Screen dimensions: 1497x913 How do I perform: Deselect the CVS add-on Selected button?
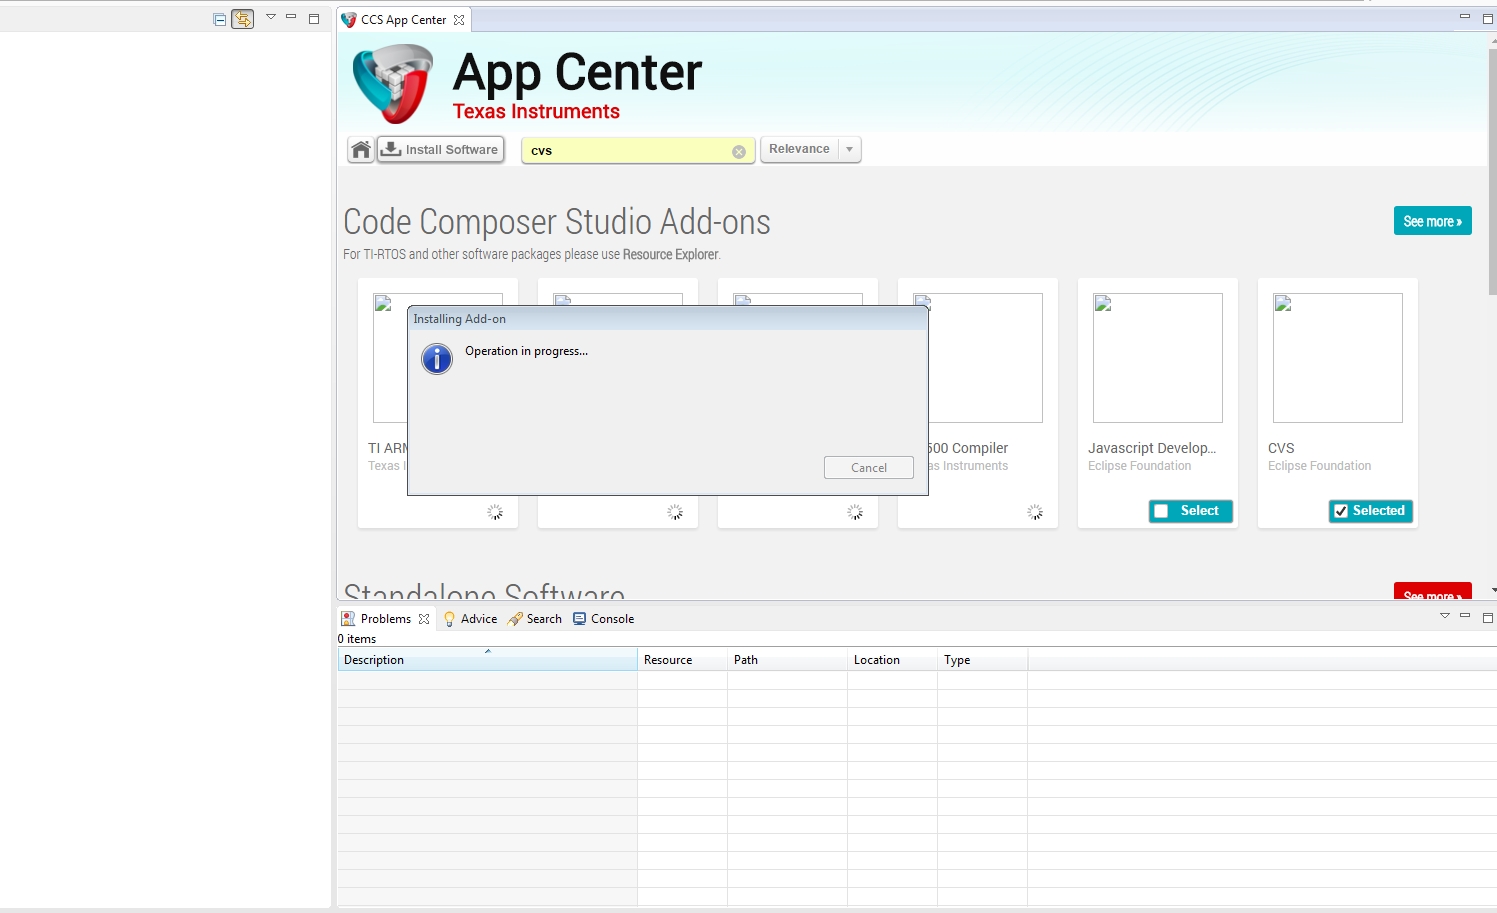point(1370,511)
